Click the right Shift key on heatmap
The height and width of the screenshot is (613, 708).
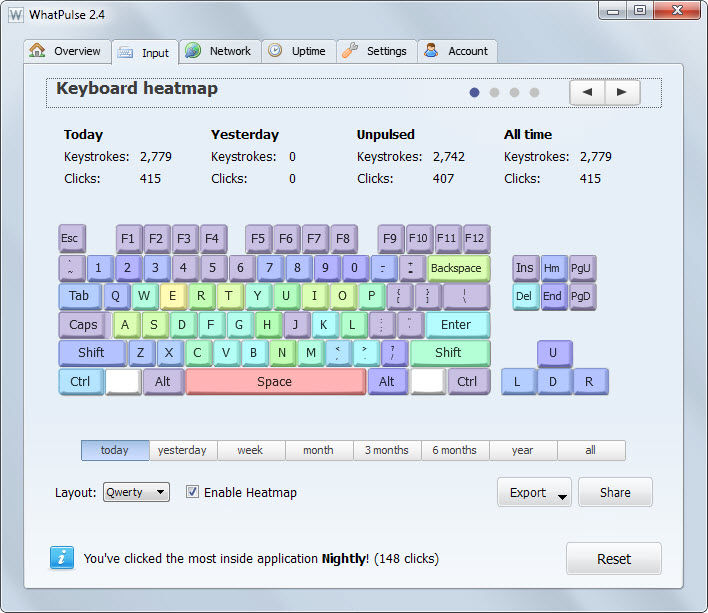[450, 353]
